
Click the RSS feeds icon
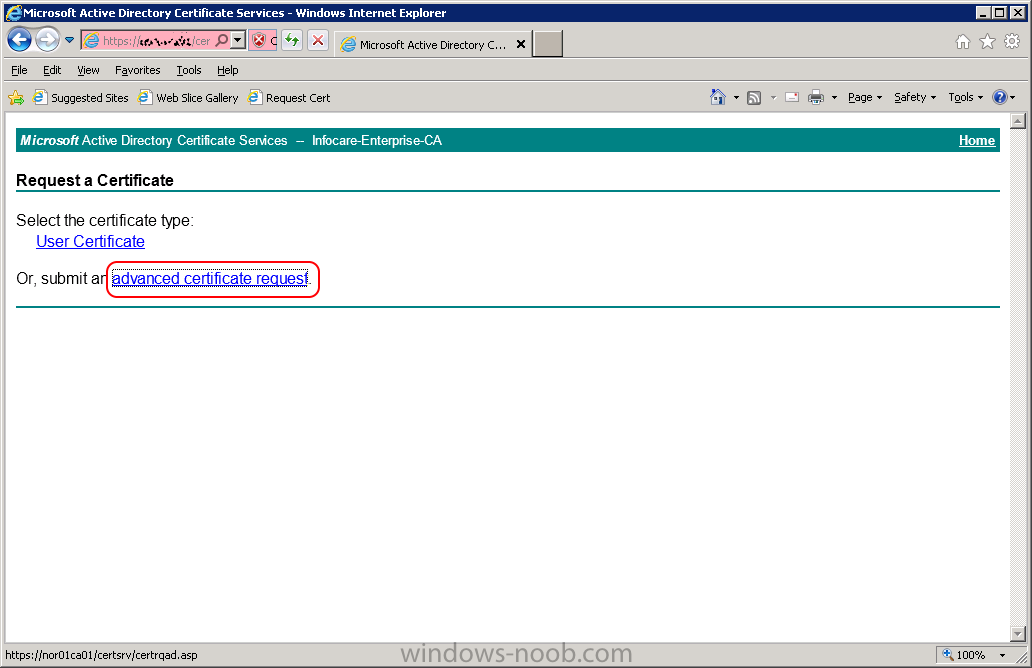click(754, 98)
